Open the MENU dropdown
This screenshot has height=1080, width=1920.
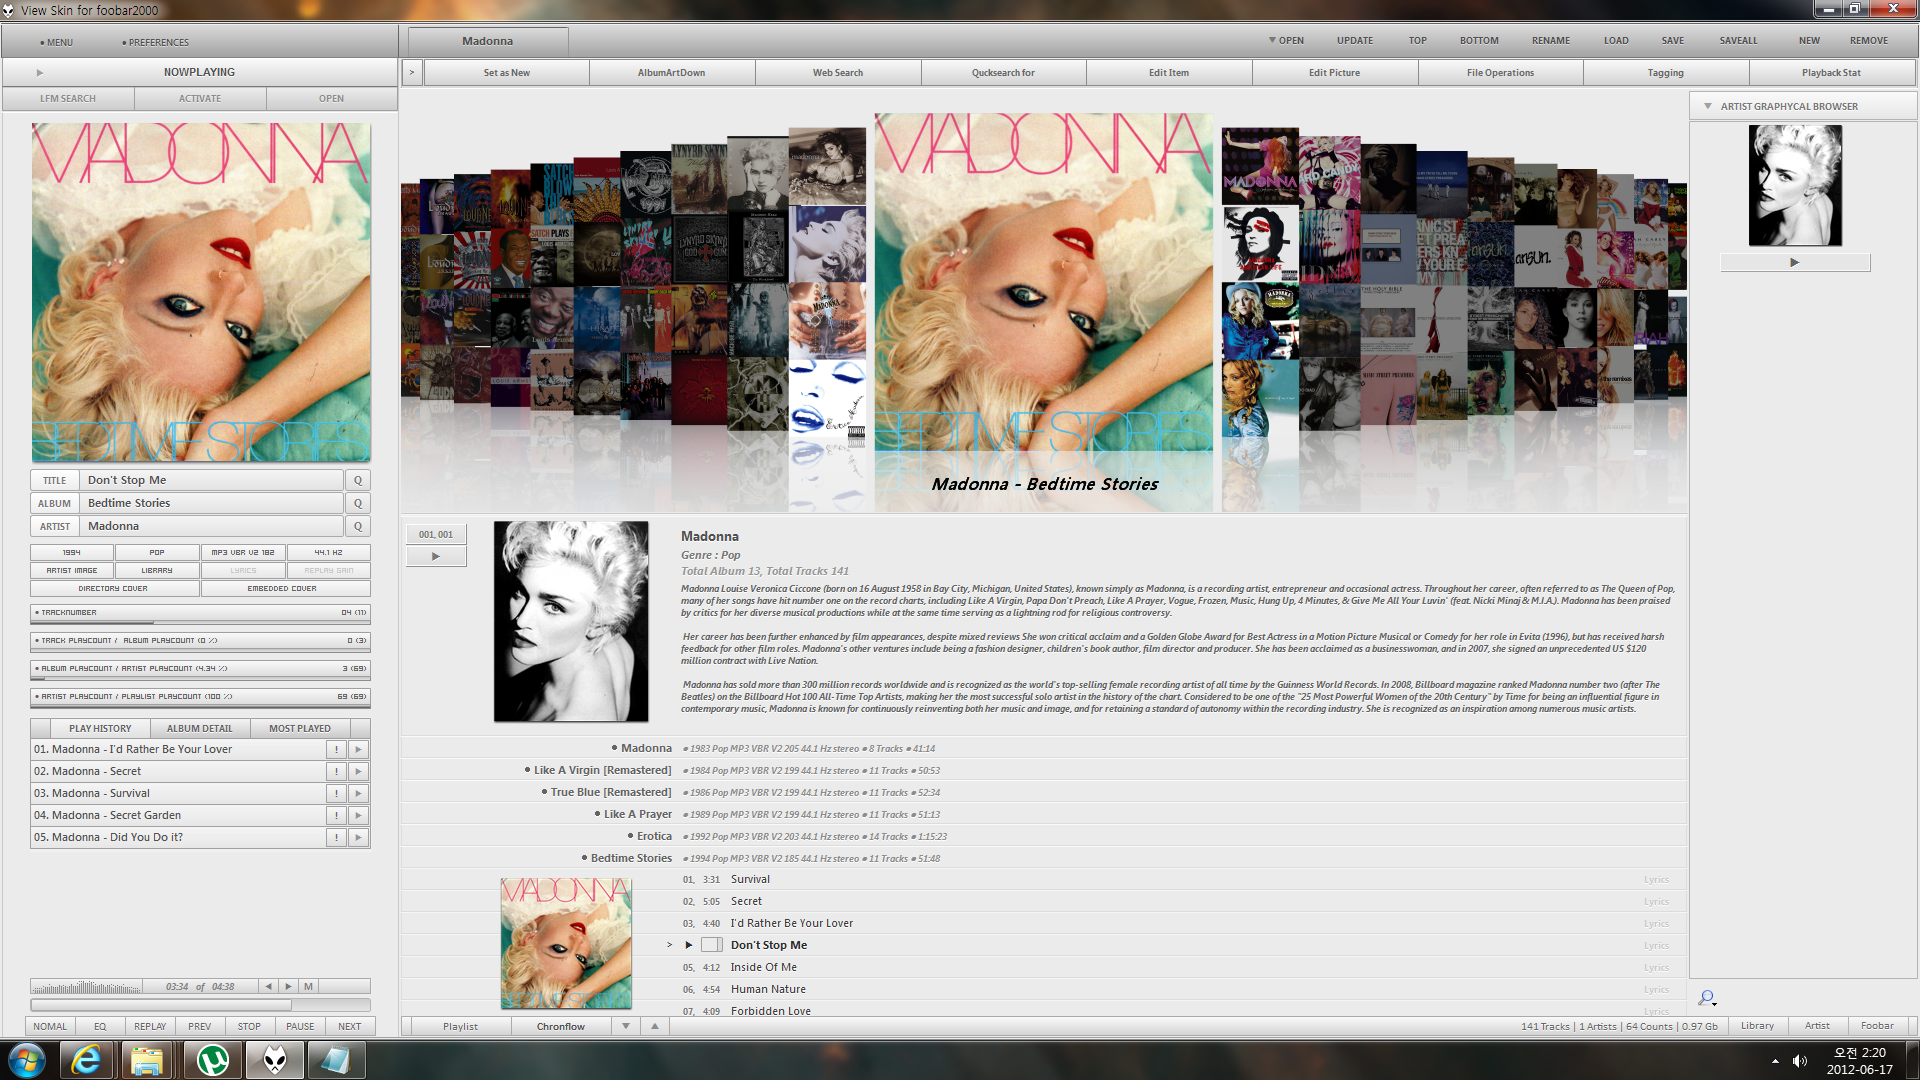[57, 42]
